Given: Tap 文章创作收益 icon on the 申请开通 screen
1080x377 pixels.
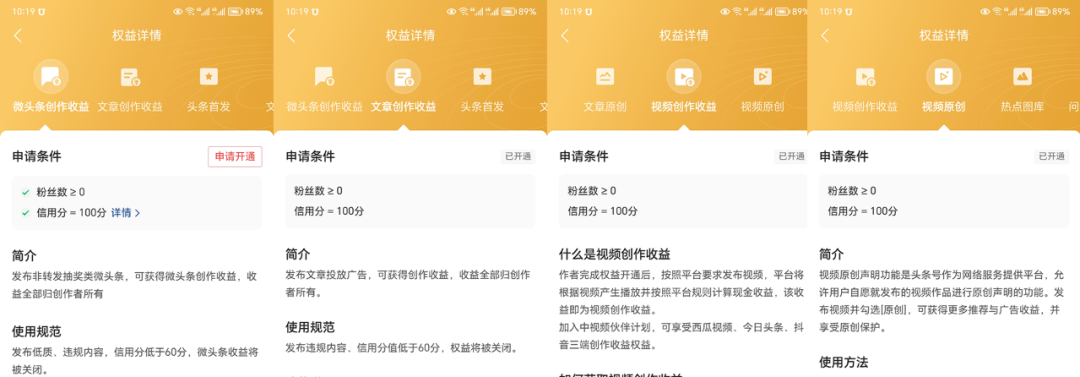Looking at the screenshot, I should [130, 77].
